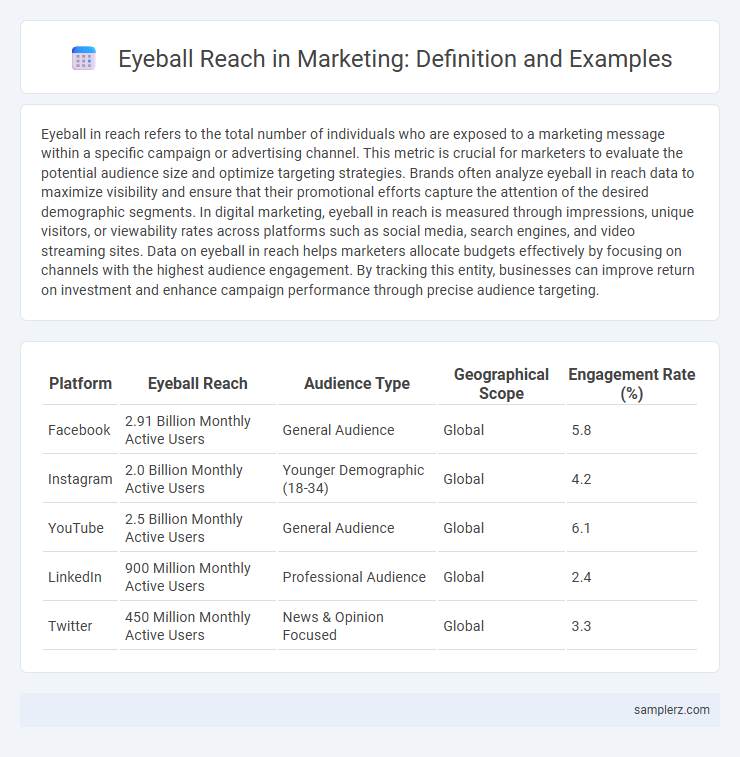Viewport: 740px width, 757px height.
Task: Select the Twitter platform cell
Action: [x=70, y=626]
